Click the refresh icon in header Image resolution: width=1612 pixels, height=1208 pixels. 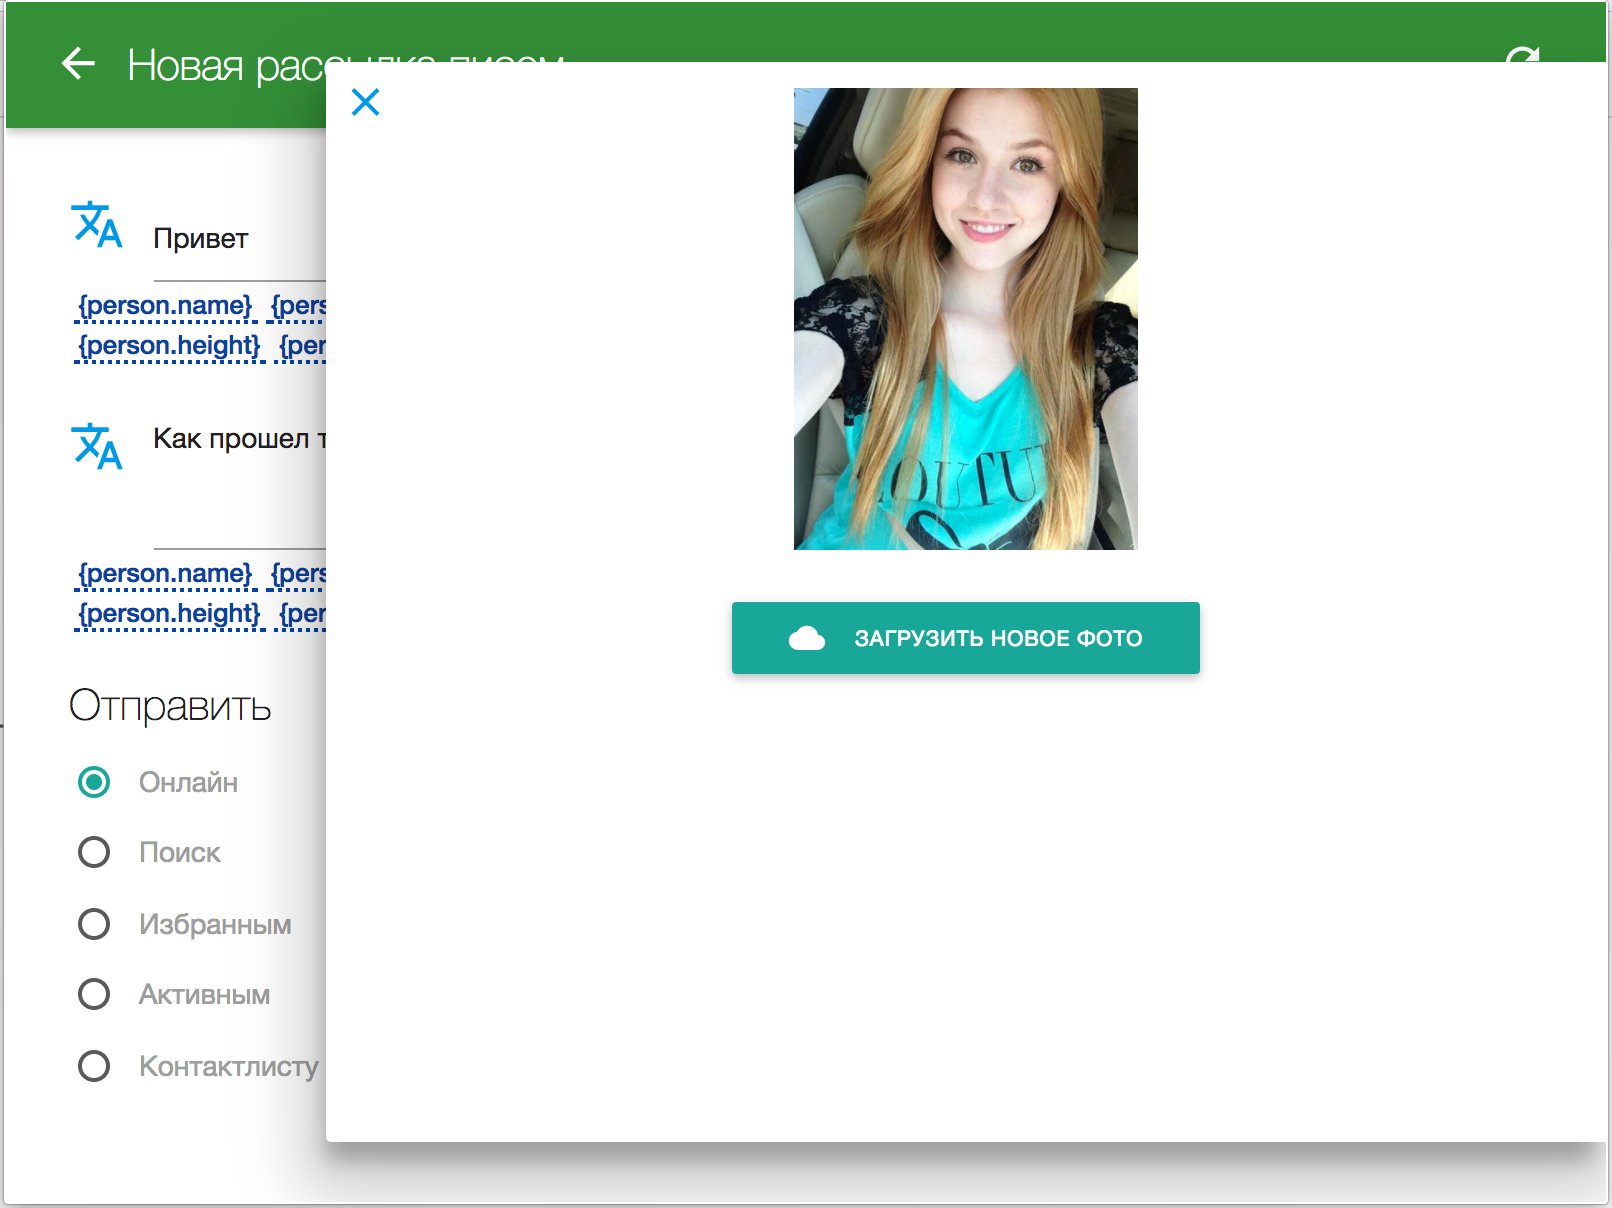tap(1522, 55)
